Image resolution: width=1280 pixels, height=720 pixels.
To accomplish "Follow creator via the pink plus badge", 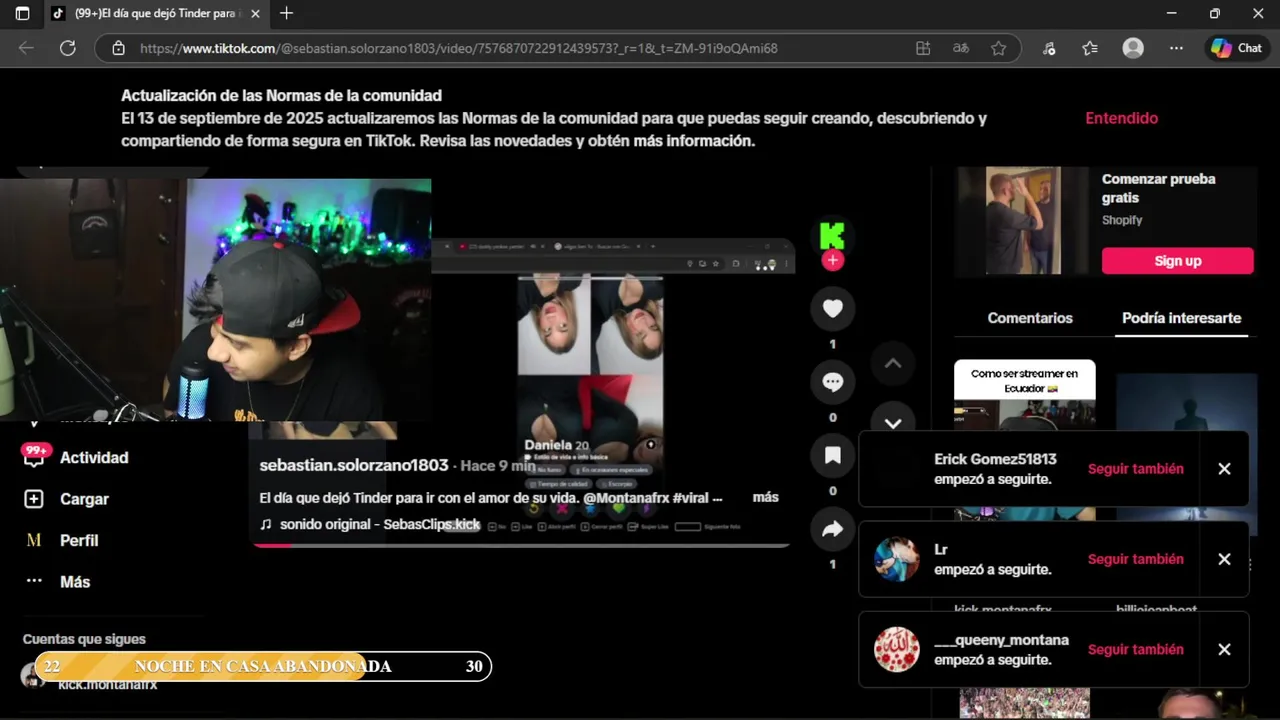I will [x=832, y=260].
